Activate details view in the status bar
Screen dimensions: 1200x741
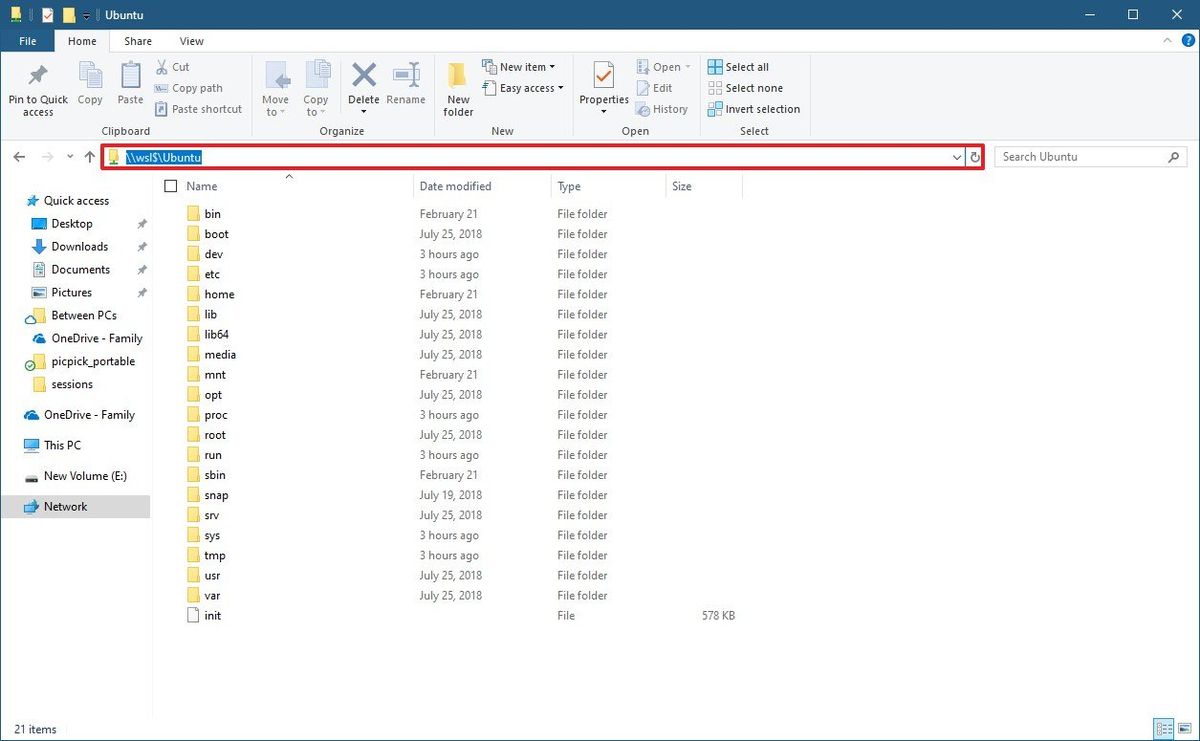coord(1164,729)
